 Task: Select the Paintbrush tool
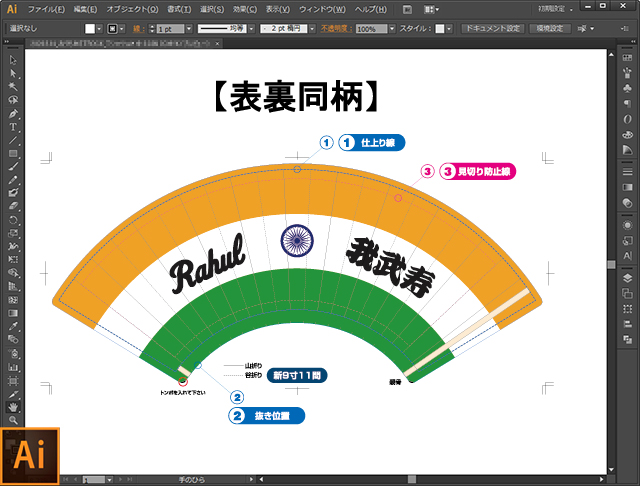pos(13,166)
